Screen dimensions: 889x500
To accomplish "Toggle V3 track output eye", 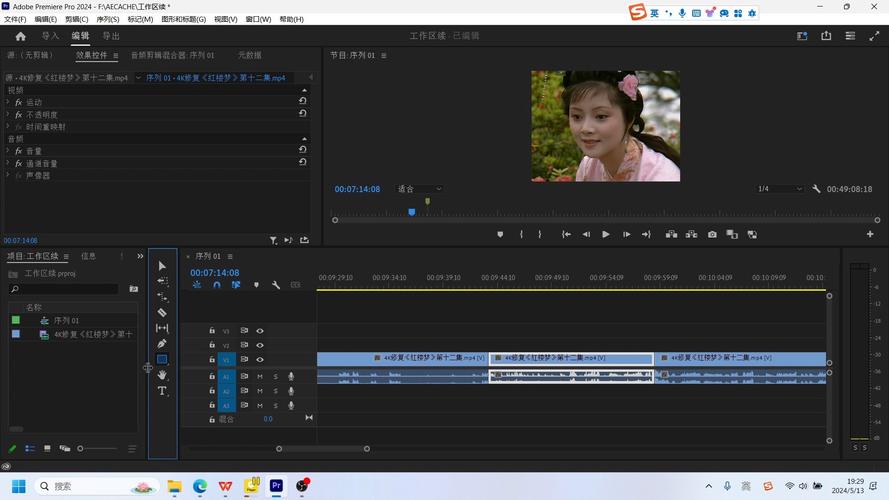I will pos(260,330).
